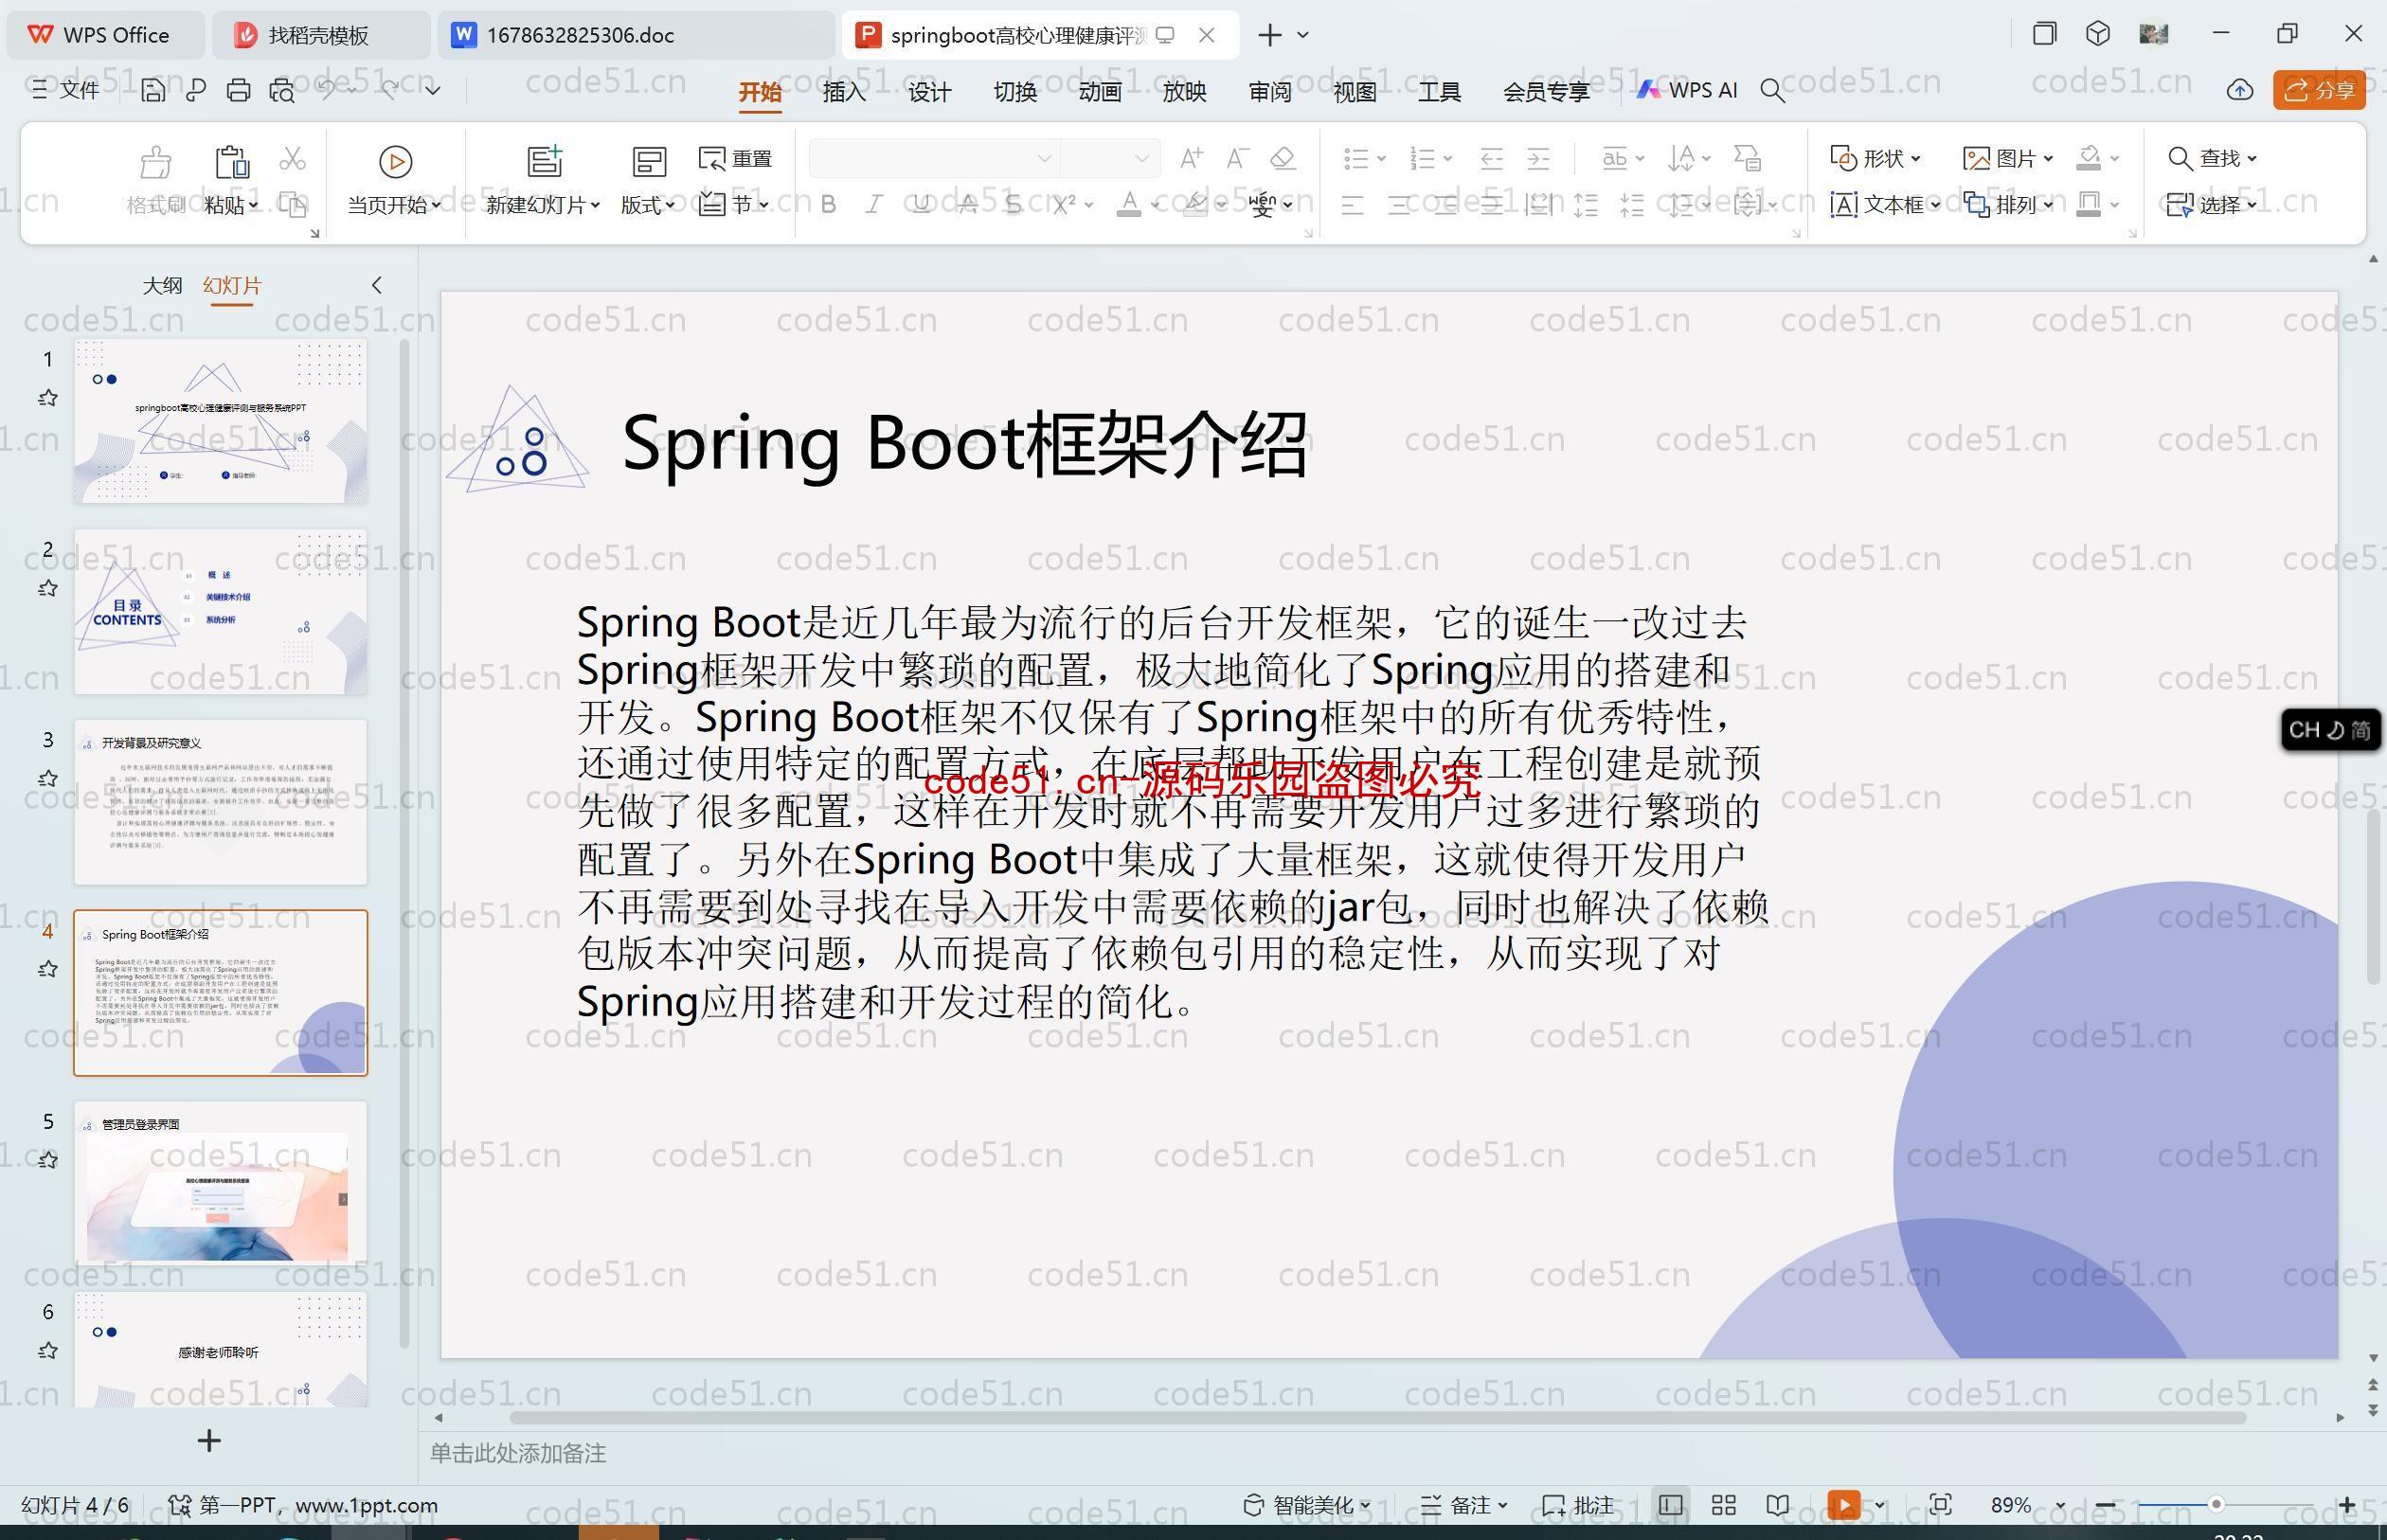Click the Share 分享 button
This screenshot has width=2387, height=1540.
(2318, 91)
